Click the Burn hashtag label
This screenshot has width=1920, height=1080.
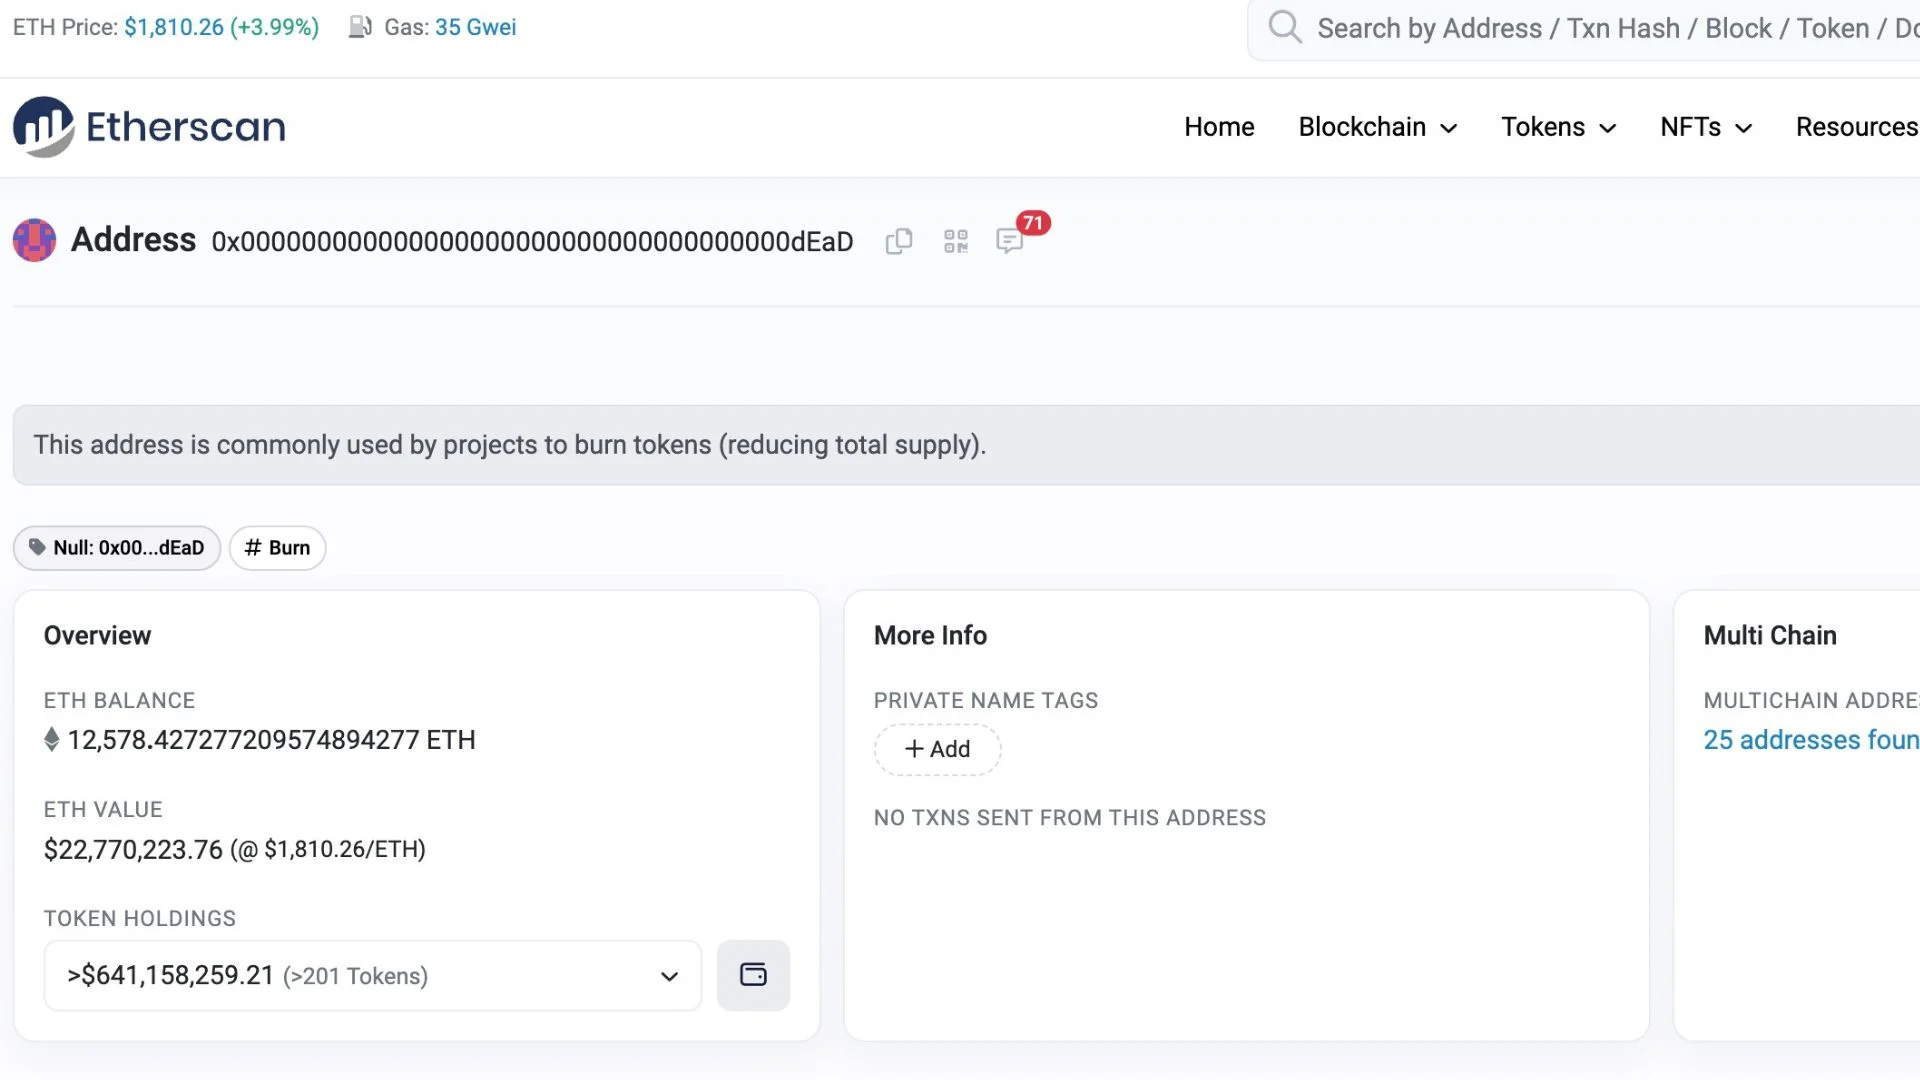click(277, 548)
